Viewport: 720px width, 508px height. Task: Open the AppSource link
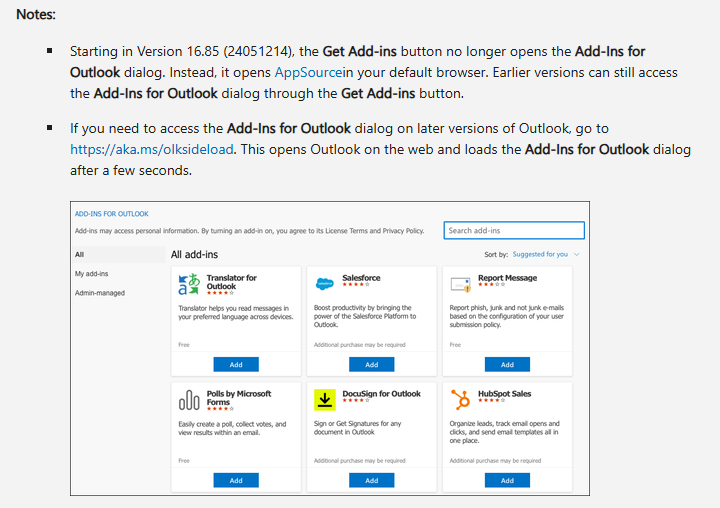[x=308, y=73]
